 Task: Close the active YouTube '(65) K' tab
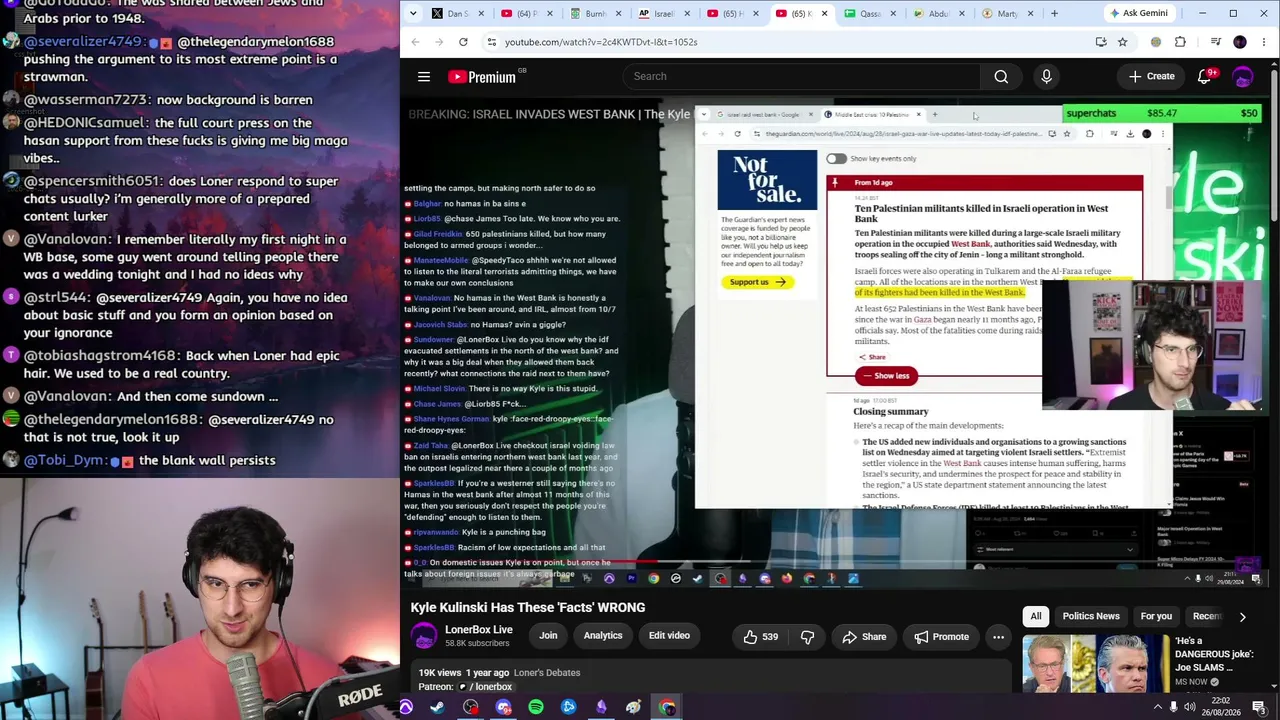point(826,14)
